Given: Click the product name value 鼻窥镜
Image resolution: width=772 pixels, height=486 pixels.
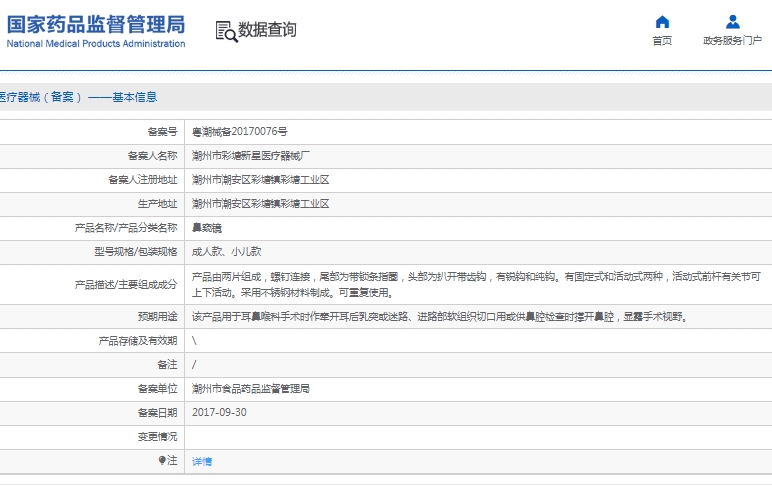Looking at the screenshot, I should (207, 228).
